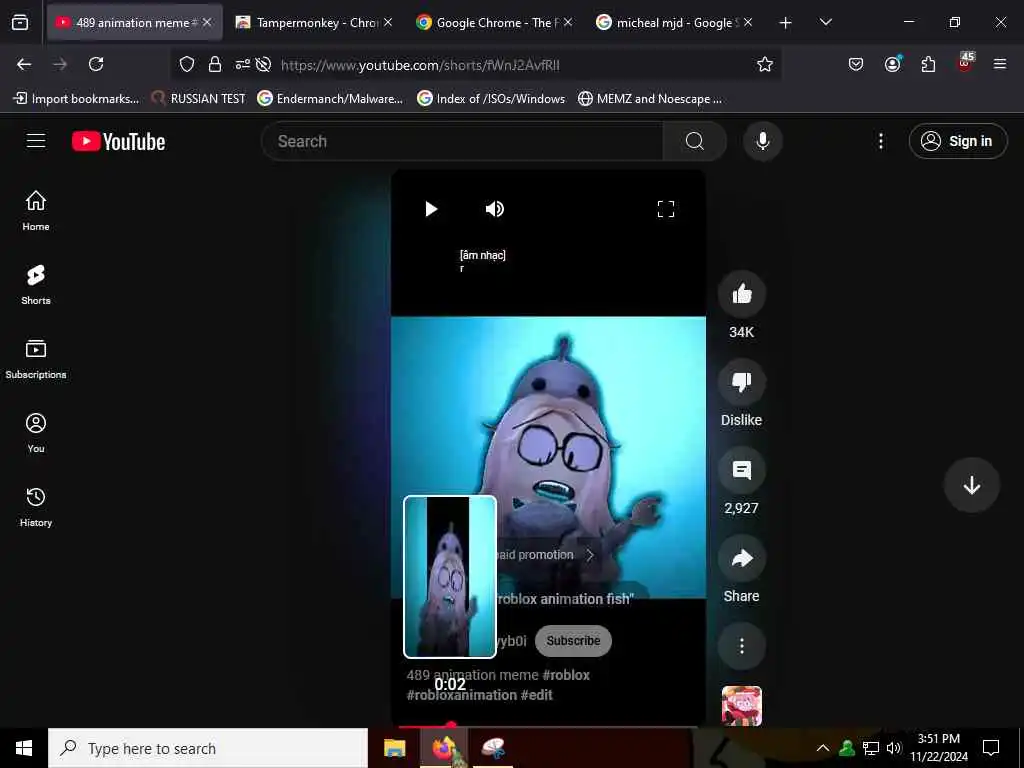Click the Sign in button
Screen dimensions: 1024x768
[957, 141]
